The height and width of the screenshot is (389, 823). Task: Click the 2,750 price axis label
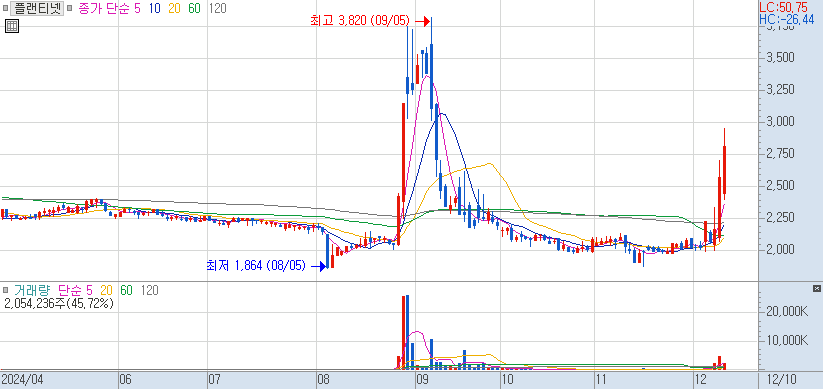780,154
